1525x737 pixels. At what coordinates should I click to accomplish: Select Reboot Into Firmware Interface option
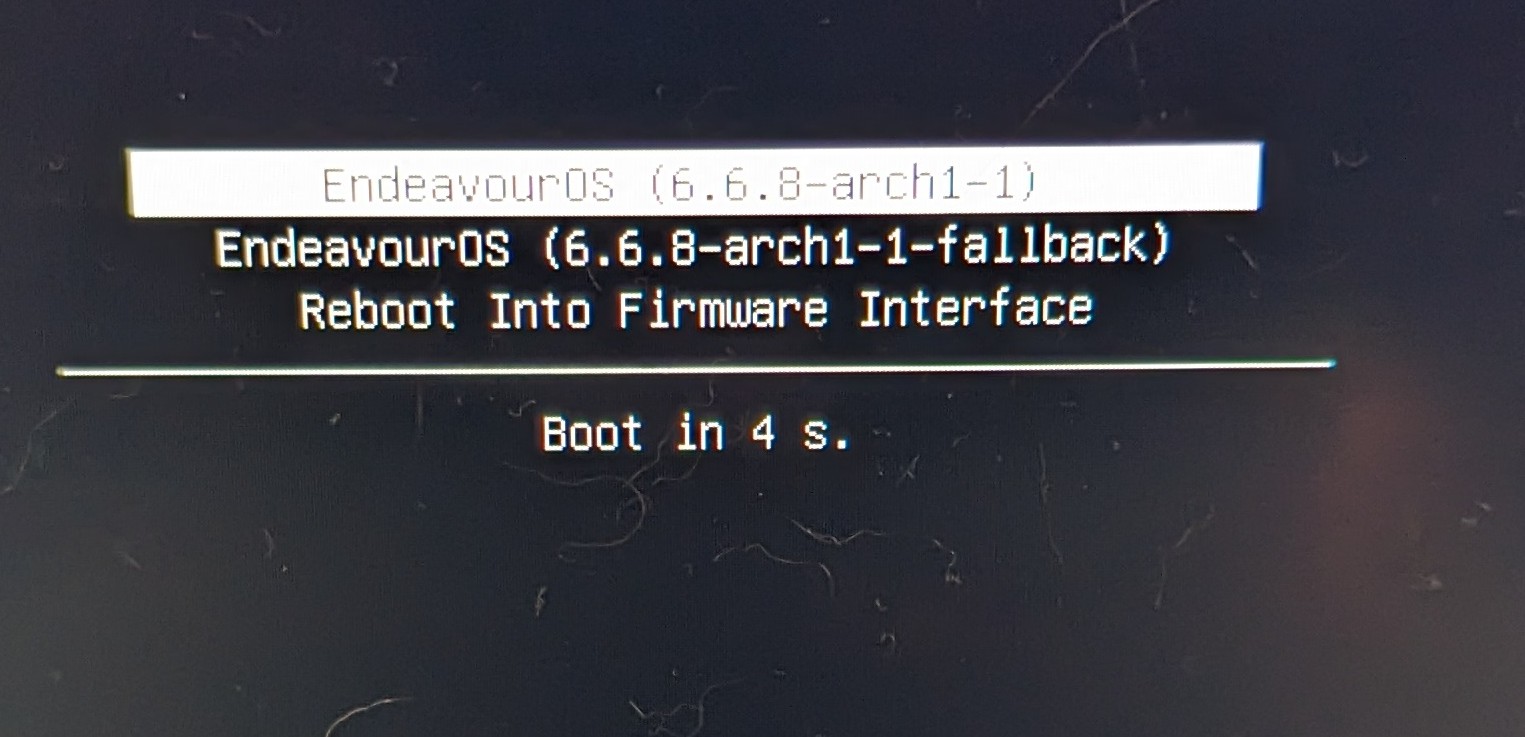695,309
